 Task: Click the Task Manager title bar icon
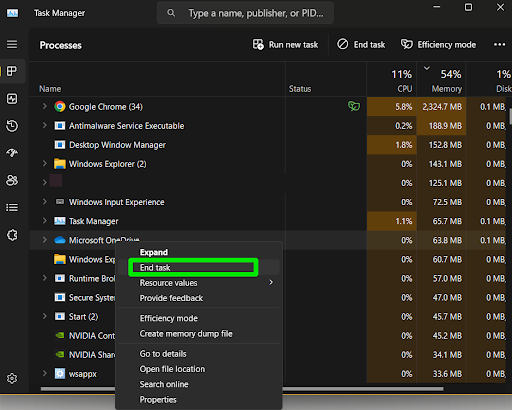point(13,13)
